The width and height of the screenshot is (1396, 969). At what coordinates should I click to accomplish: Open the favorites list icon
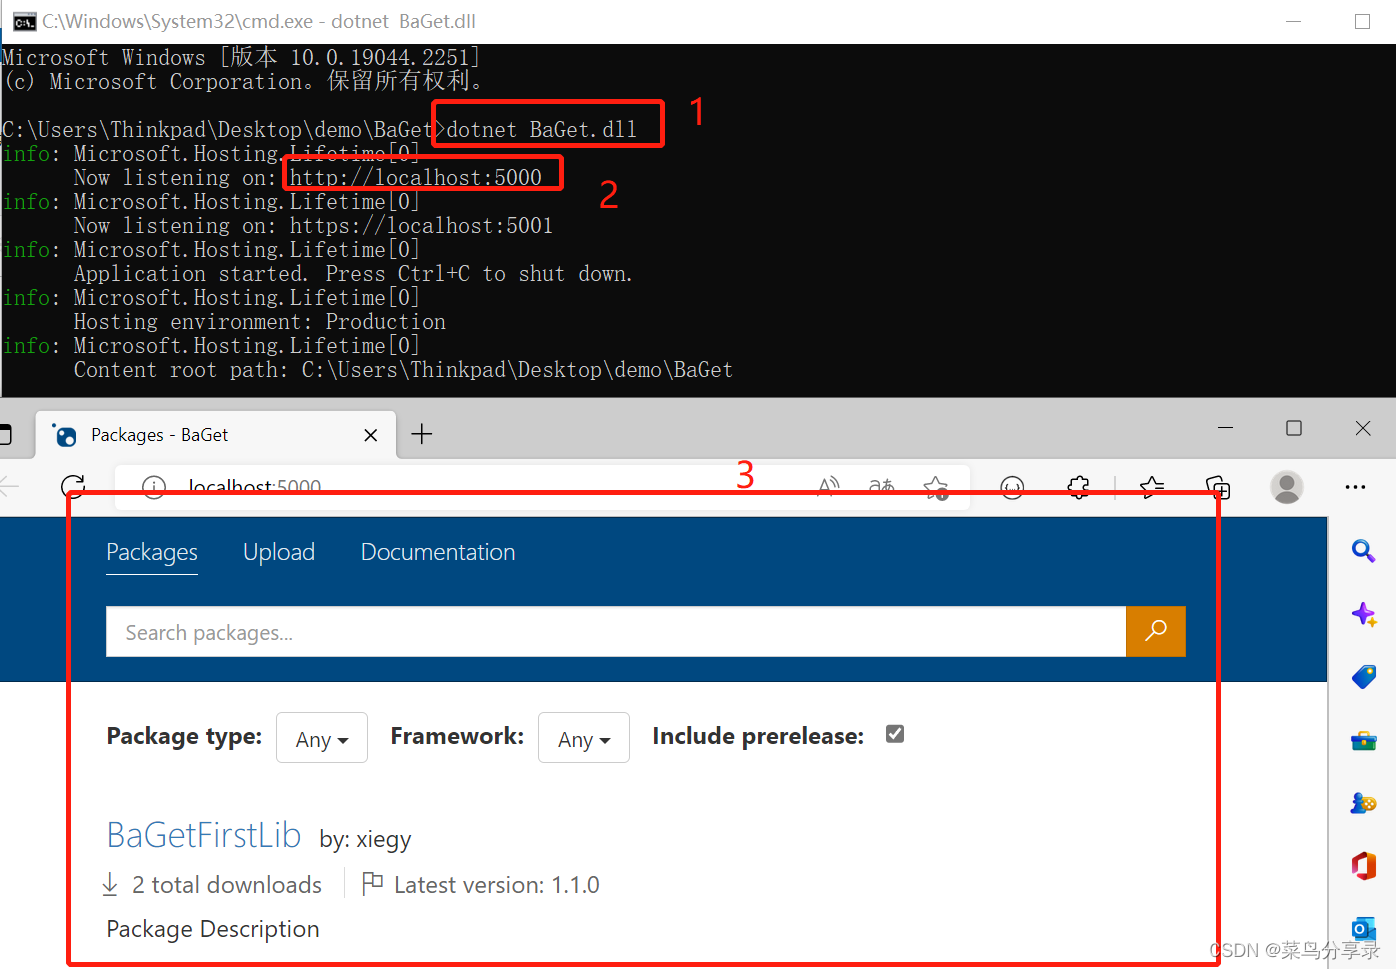(1152, 487)
